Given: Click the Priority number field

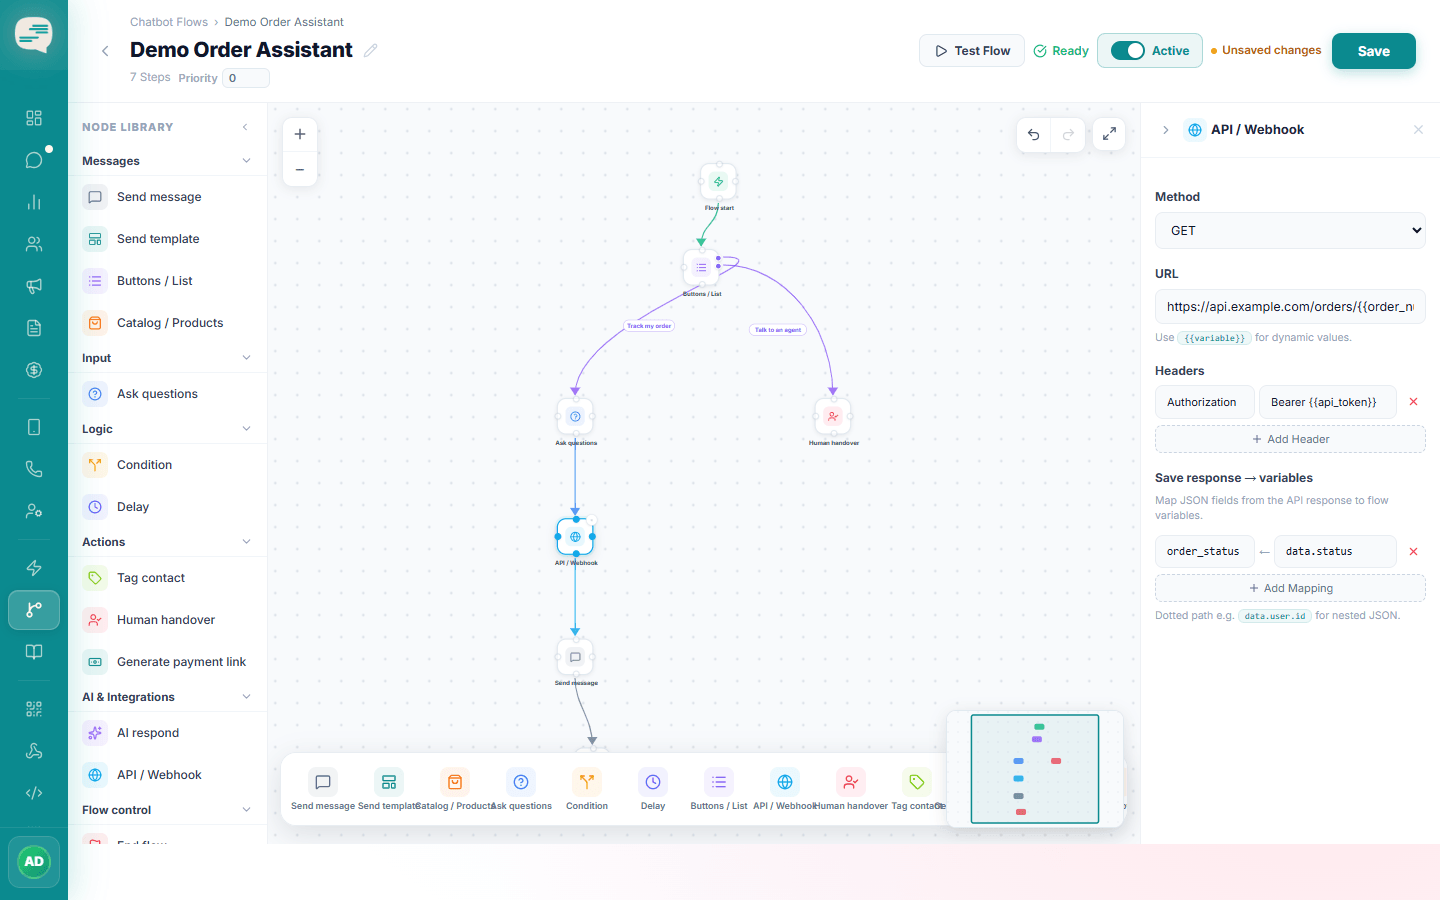Looking at the screenshot, I should 246,78.
